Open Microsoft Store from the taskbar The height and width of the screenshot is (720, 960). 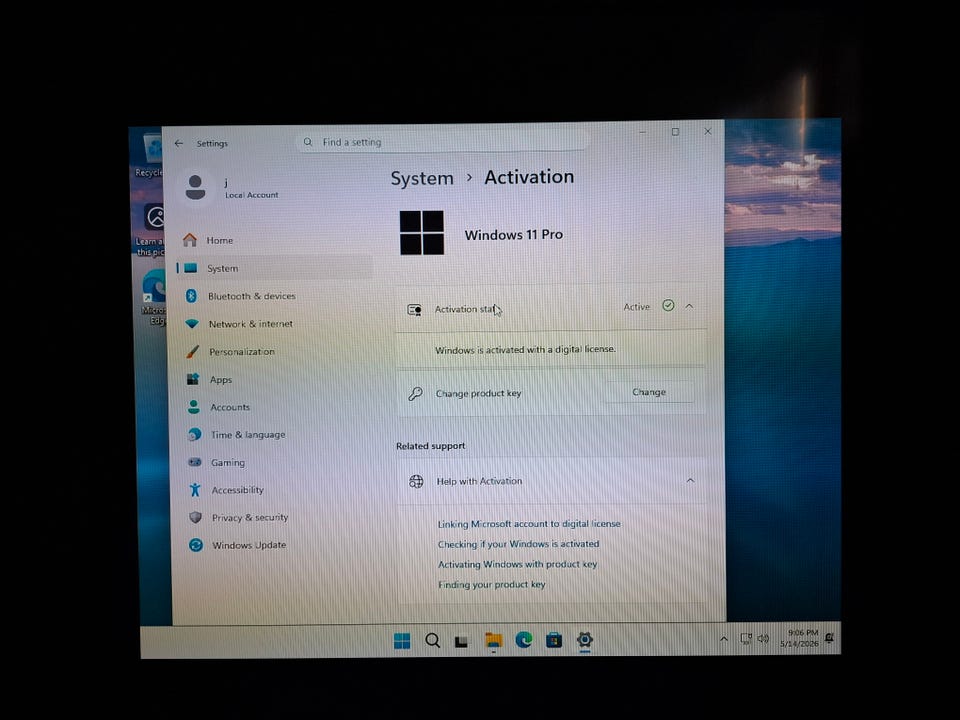[554, 640]
